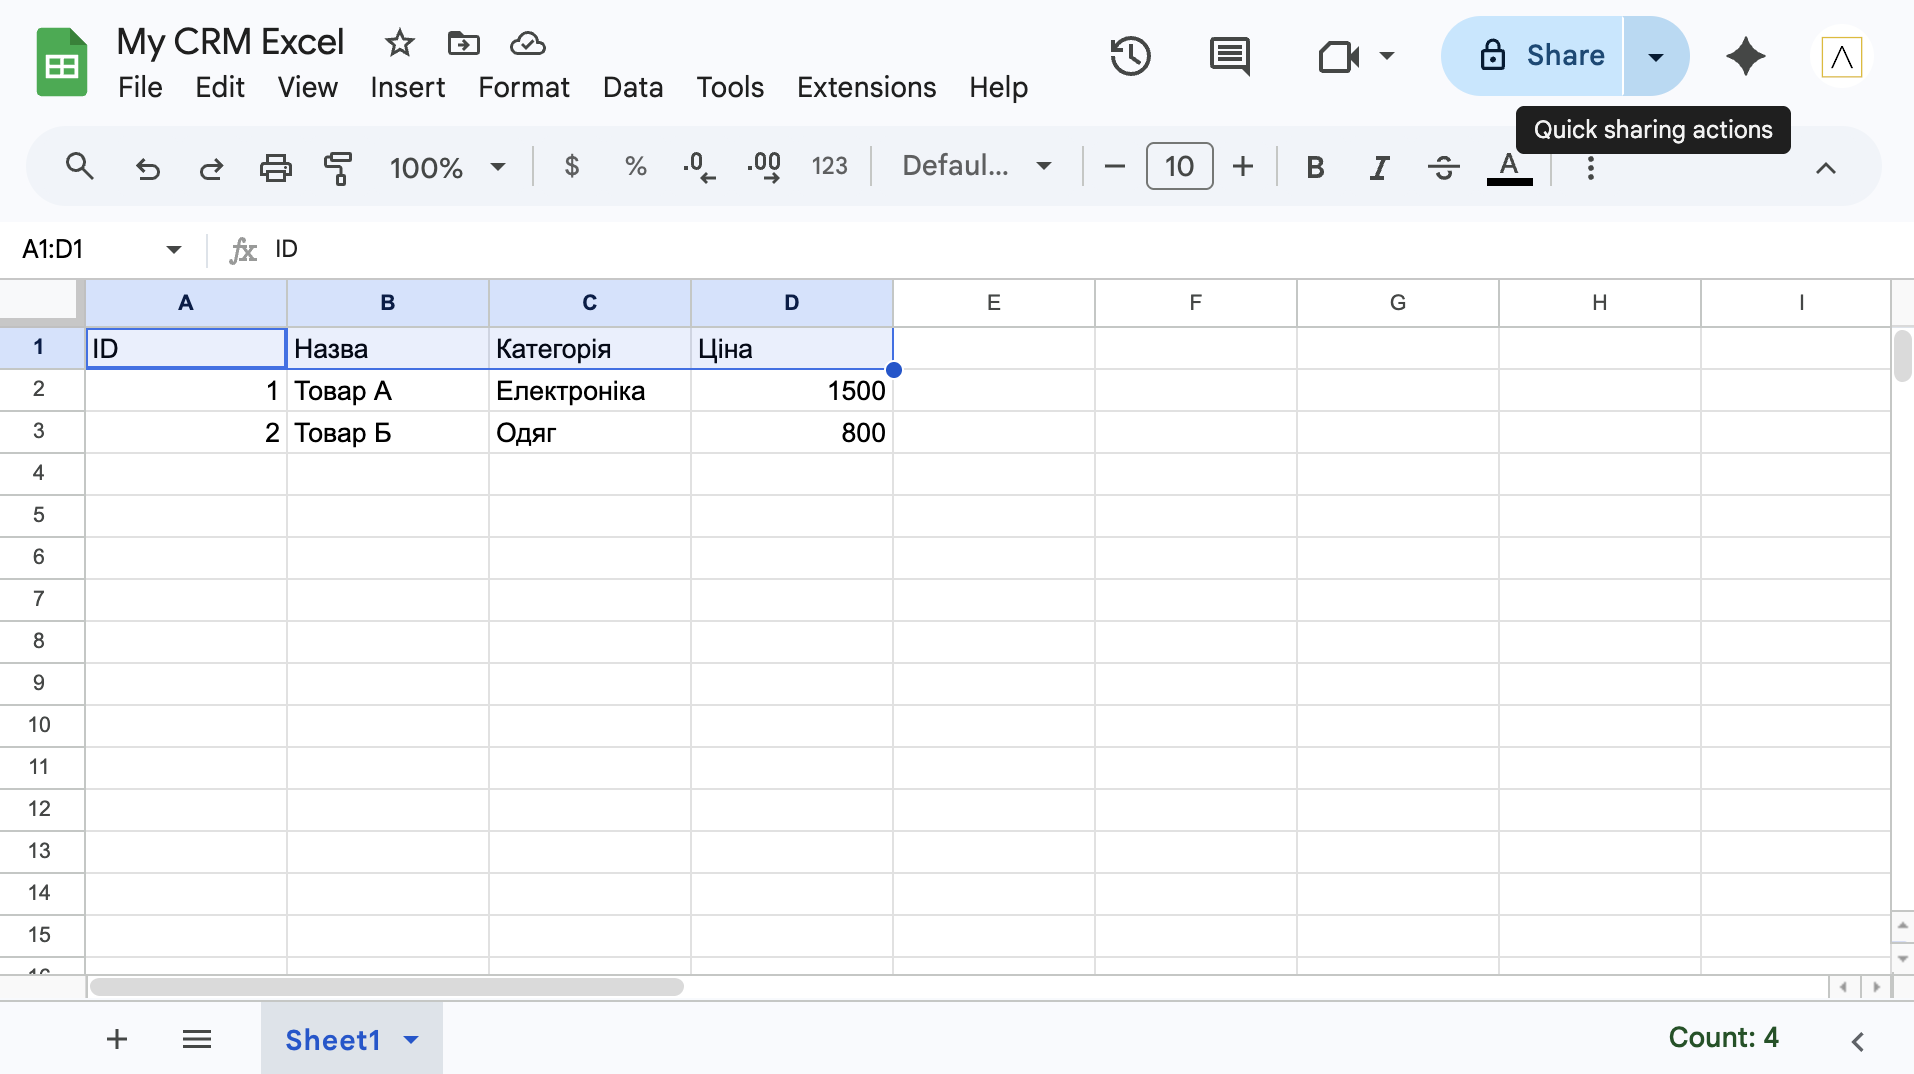Open version history clock icon
Screen dimensions: 1914x1074
coord(1131,56)
